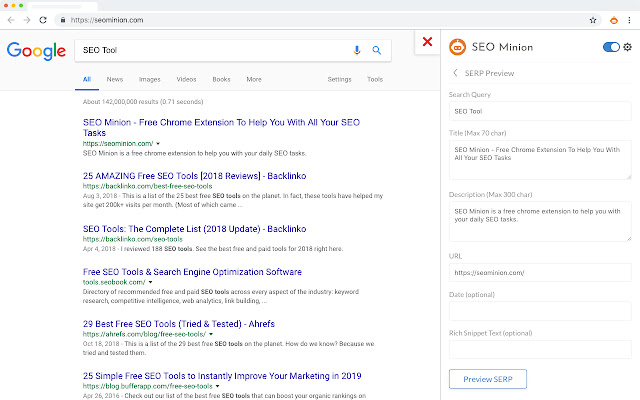Go back using the SERP Preview chevron
Screen dimensions: 640x400
pyautogui.click(x=456, y=73)
